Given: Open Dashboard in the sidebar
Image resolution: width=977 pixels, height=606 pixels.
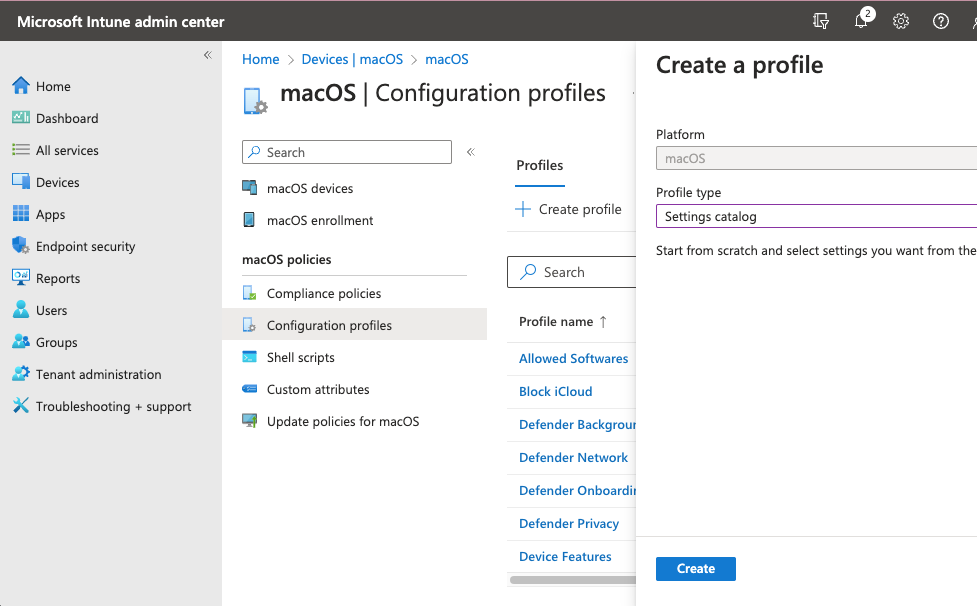Looking at the screenshot, I should pos(67,118).
